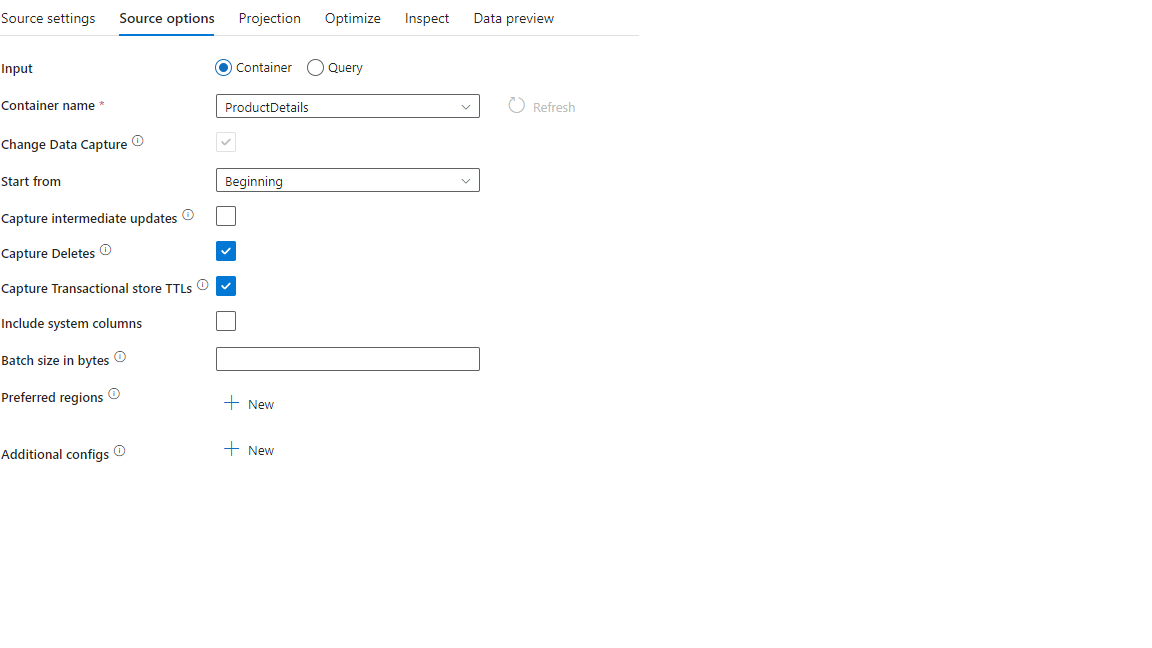
Task: Enable Capture intermediate updates checkbox
Action: pyautogui.click(x=225, y=215)
